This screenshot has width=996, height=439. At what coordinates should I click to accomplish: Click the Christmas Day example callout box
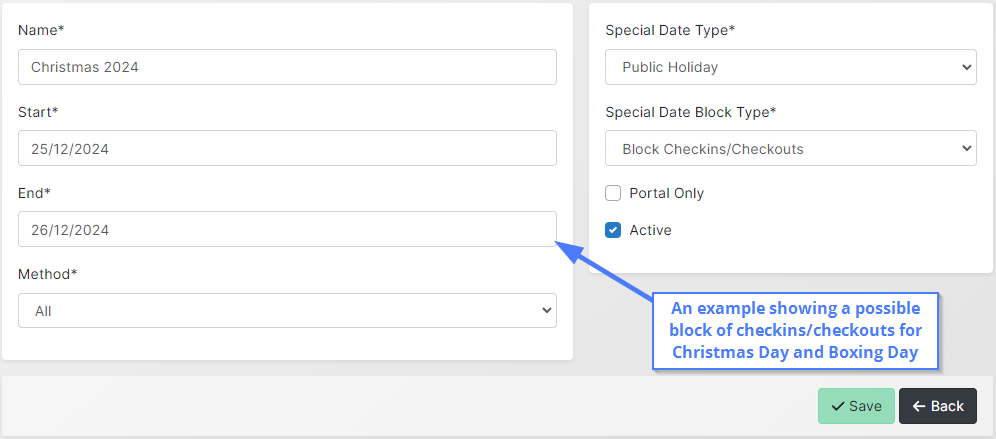point(796,330)
